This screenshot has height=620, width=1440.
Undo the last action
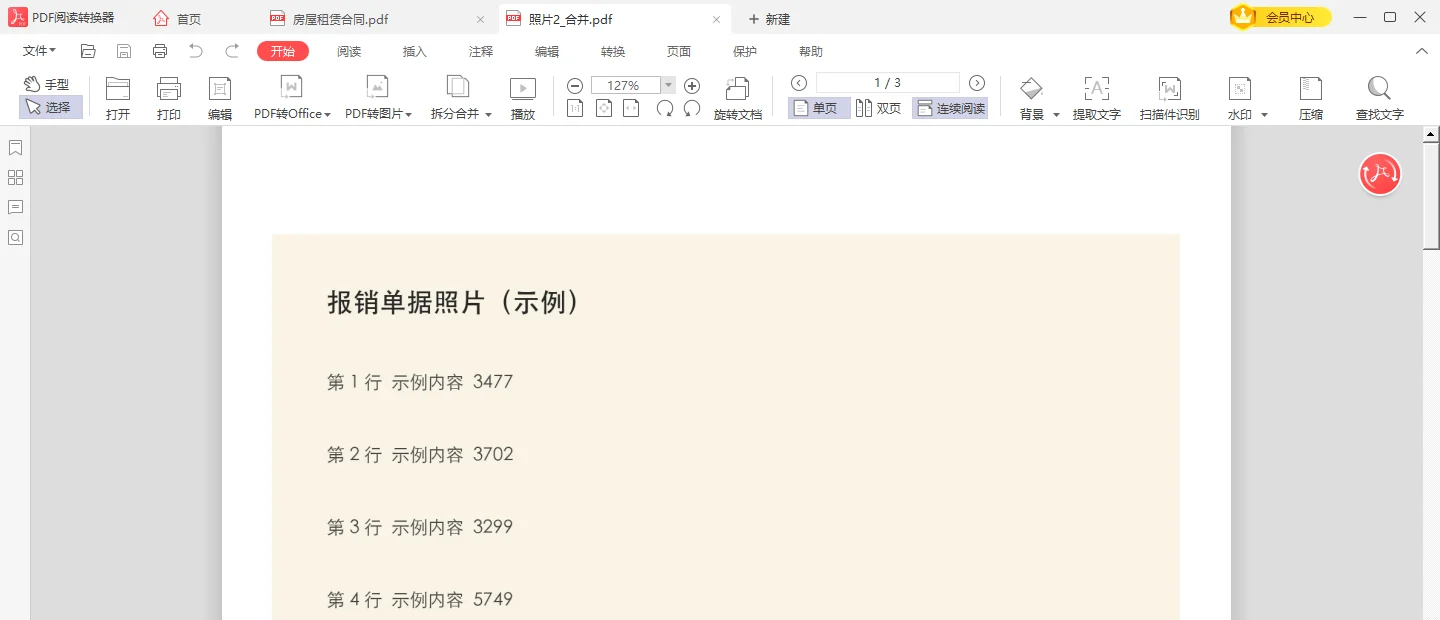[x=196, y=51]
